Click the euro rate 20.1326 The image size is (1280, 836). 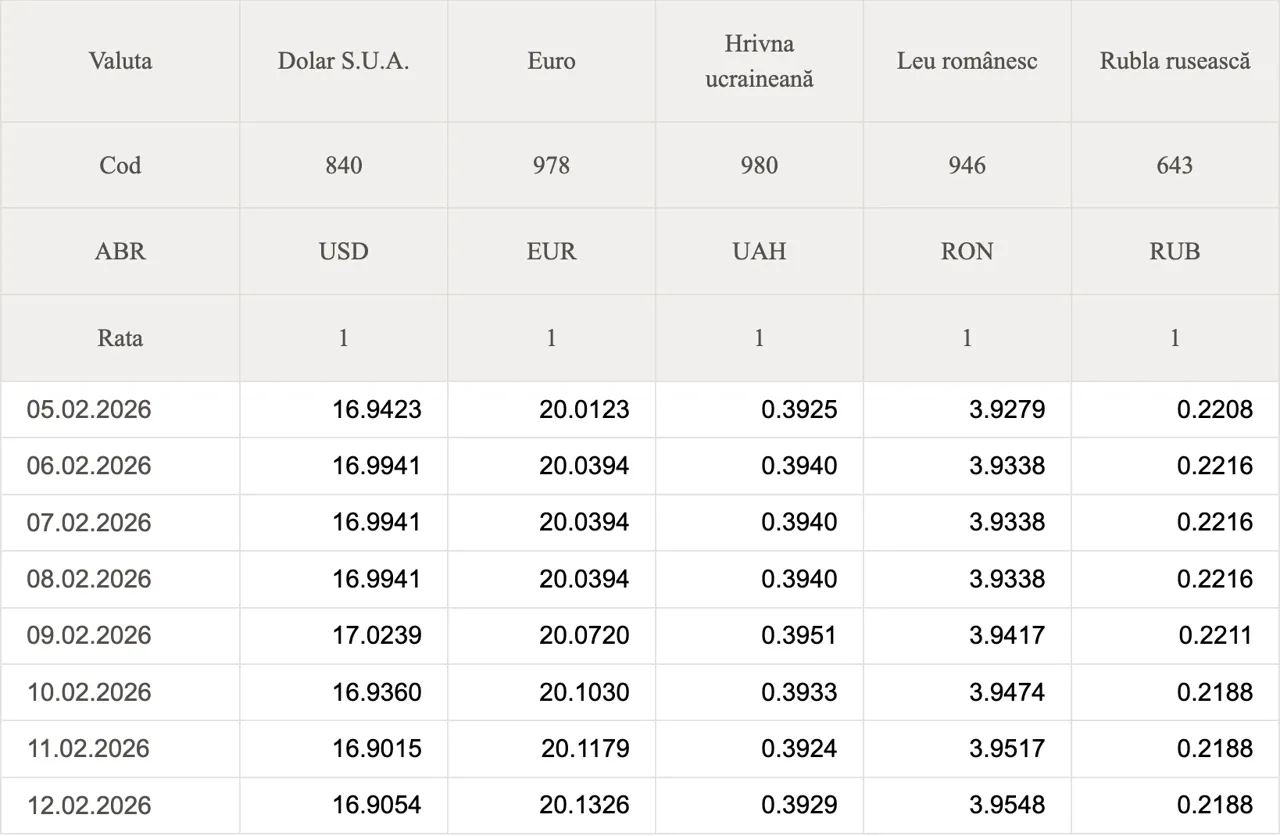click(x=585, y=805)
